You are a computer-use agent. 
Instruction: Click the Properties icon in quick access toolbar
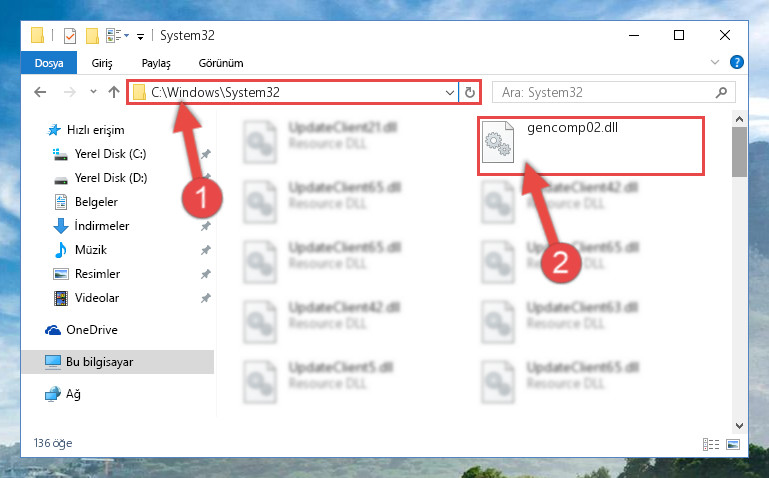[70, 36]
